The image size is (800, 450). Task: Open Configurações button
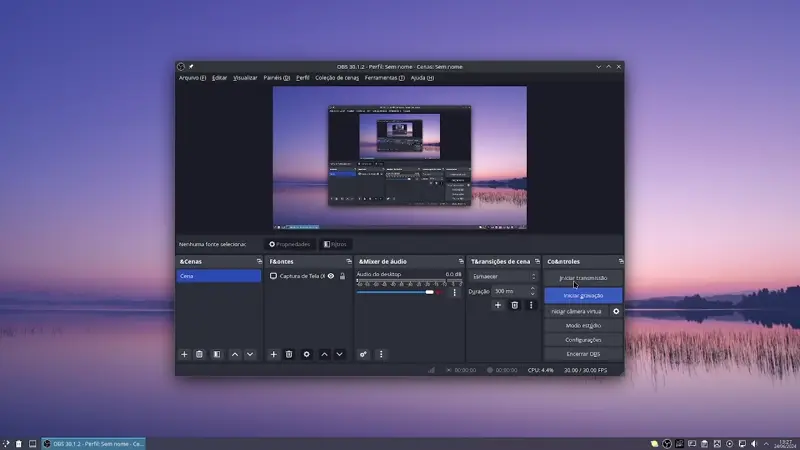583,340
